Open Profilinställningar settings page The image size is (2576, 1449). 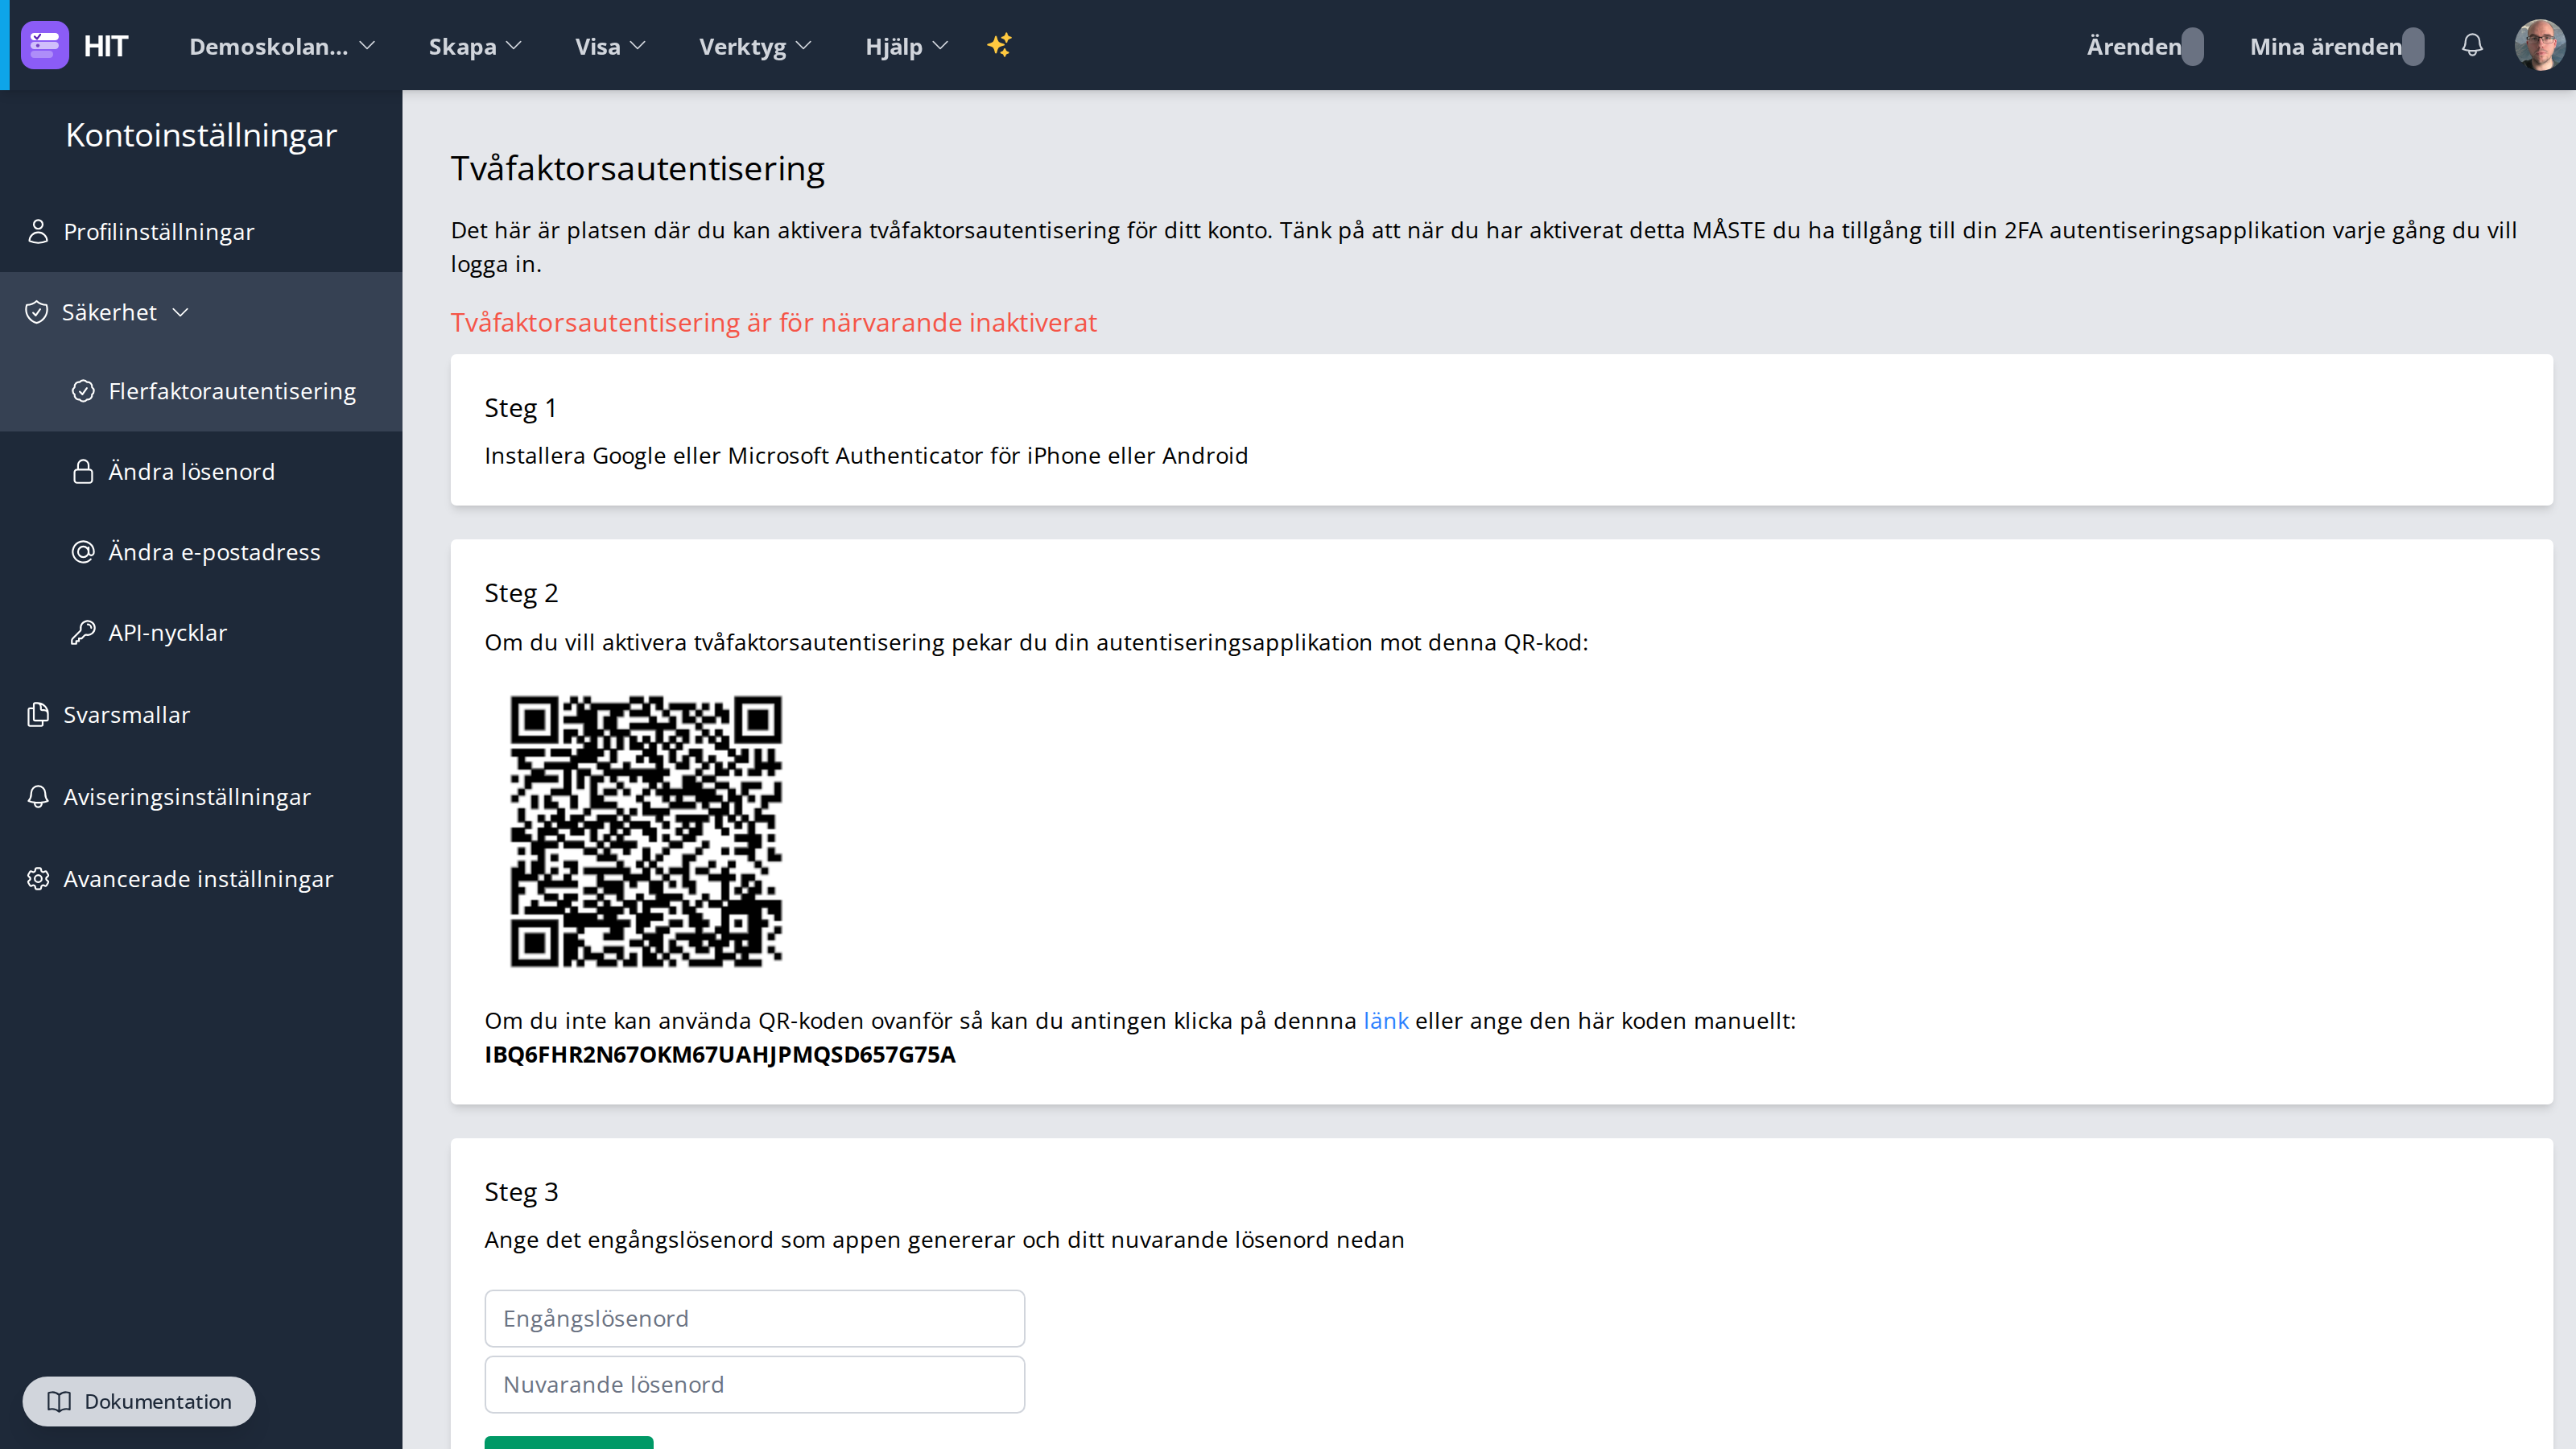coord(201,231)
